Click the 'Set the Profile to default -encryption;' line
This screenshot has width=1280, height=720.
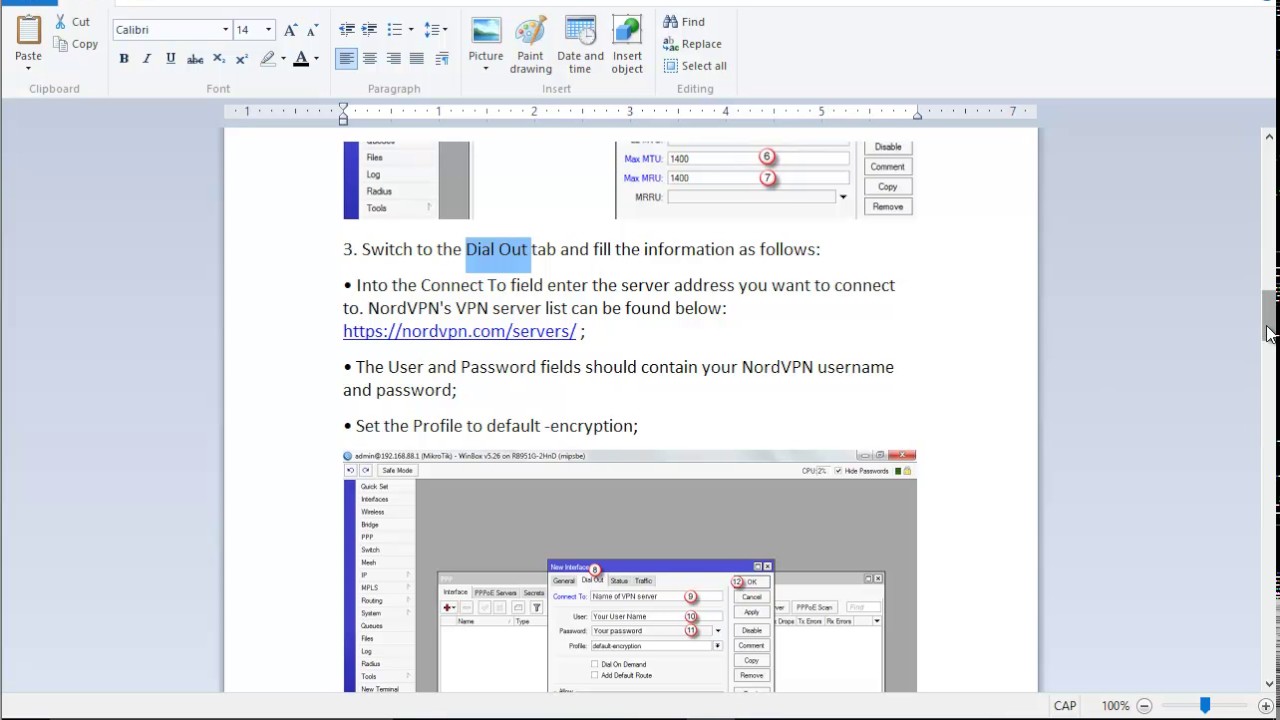point(491,426)
